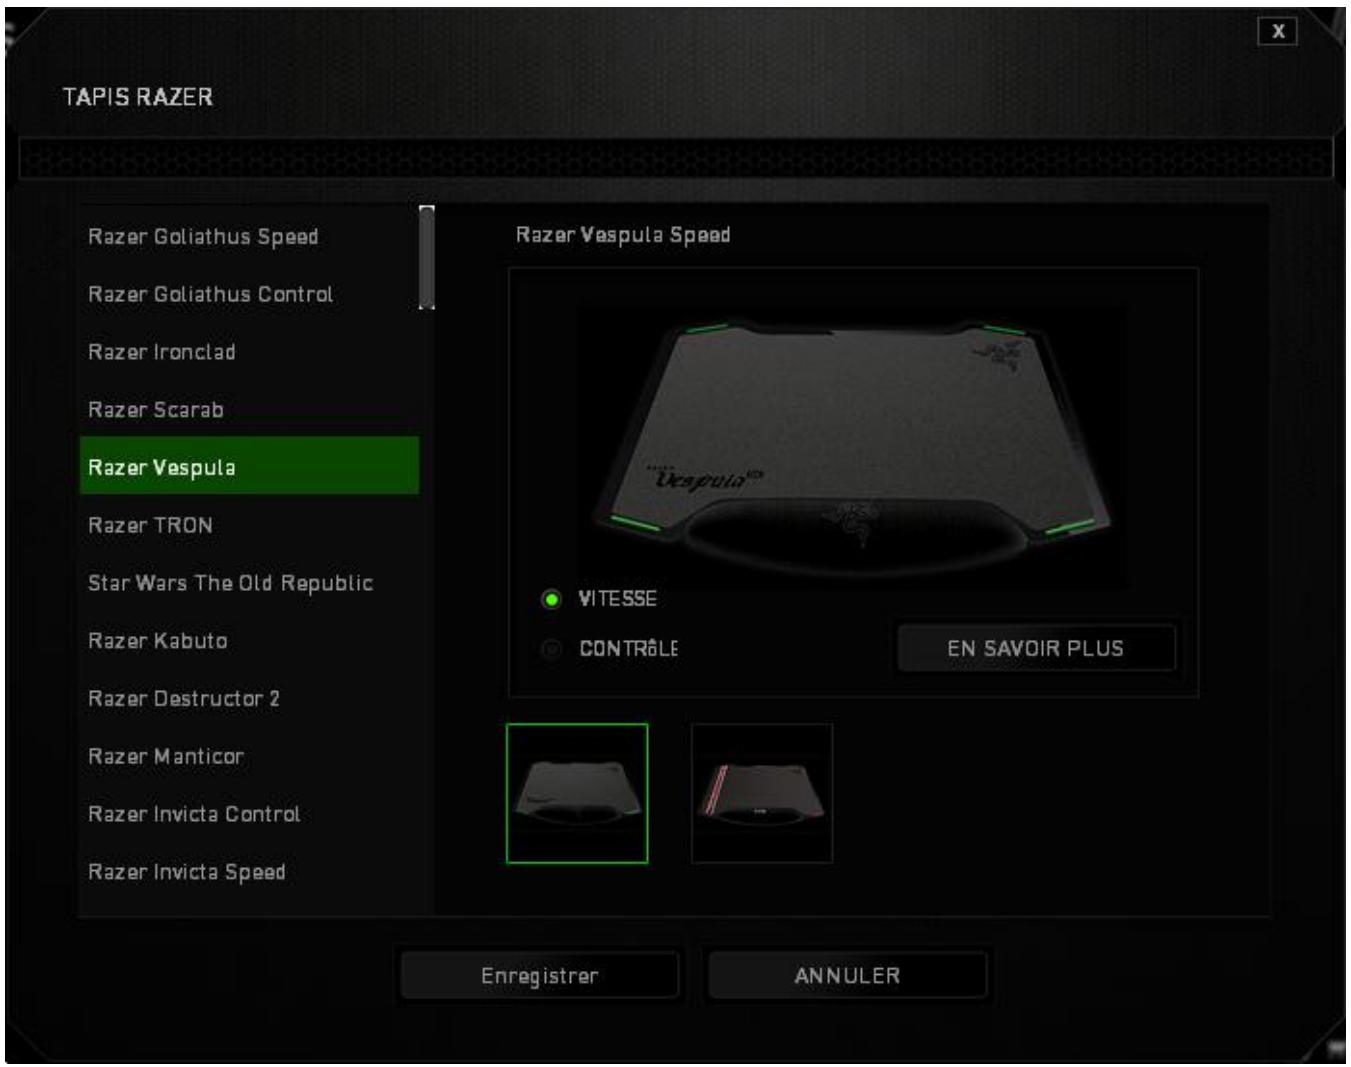Select the Razer Manticor mat
1351x1067 pixels.
[x=249, y=757]
